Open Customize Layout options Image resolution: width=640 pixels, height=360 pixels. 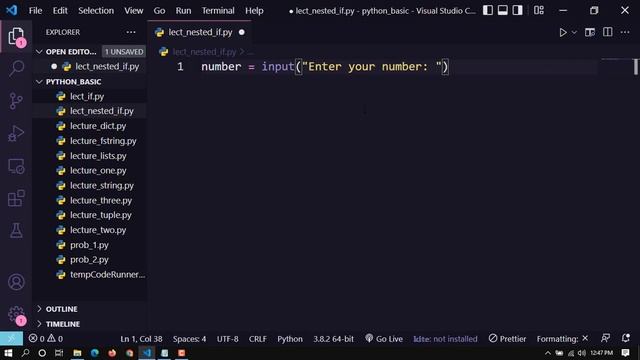pos(539,10)
